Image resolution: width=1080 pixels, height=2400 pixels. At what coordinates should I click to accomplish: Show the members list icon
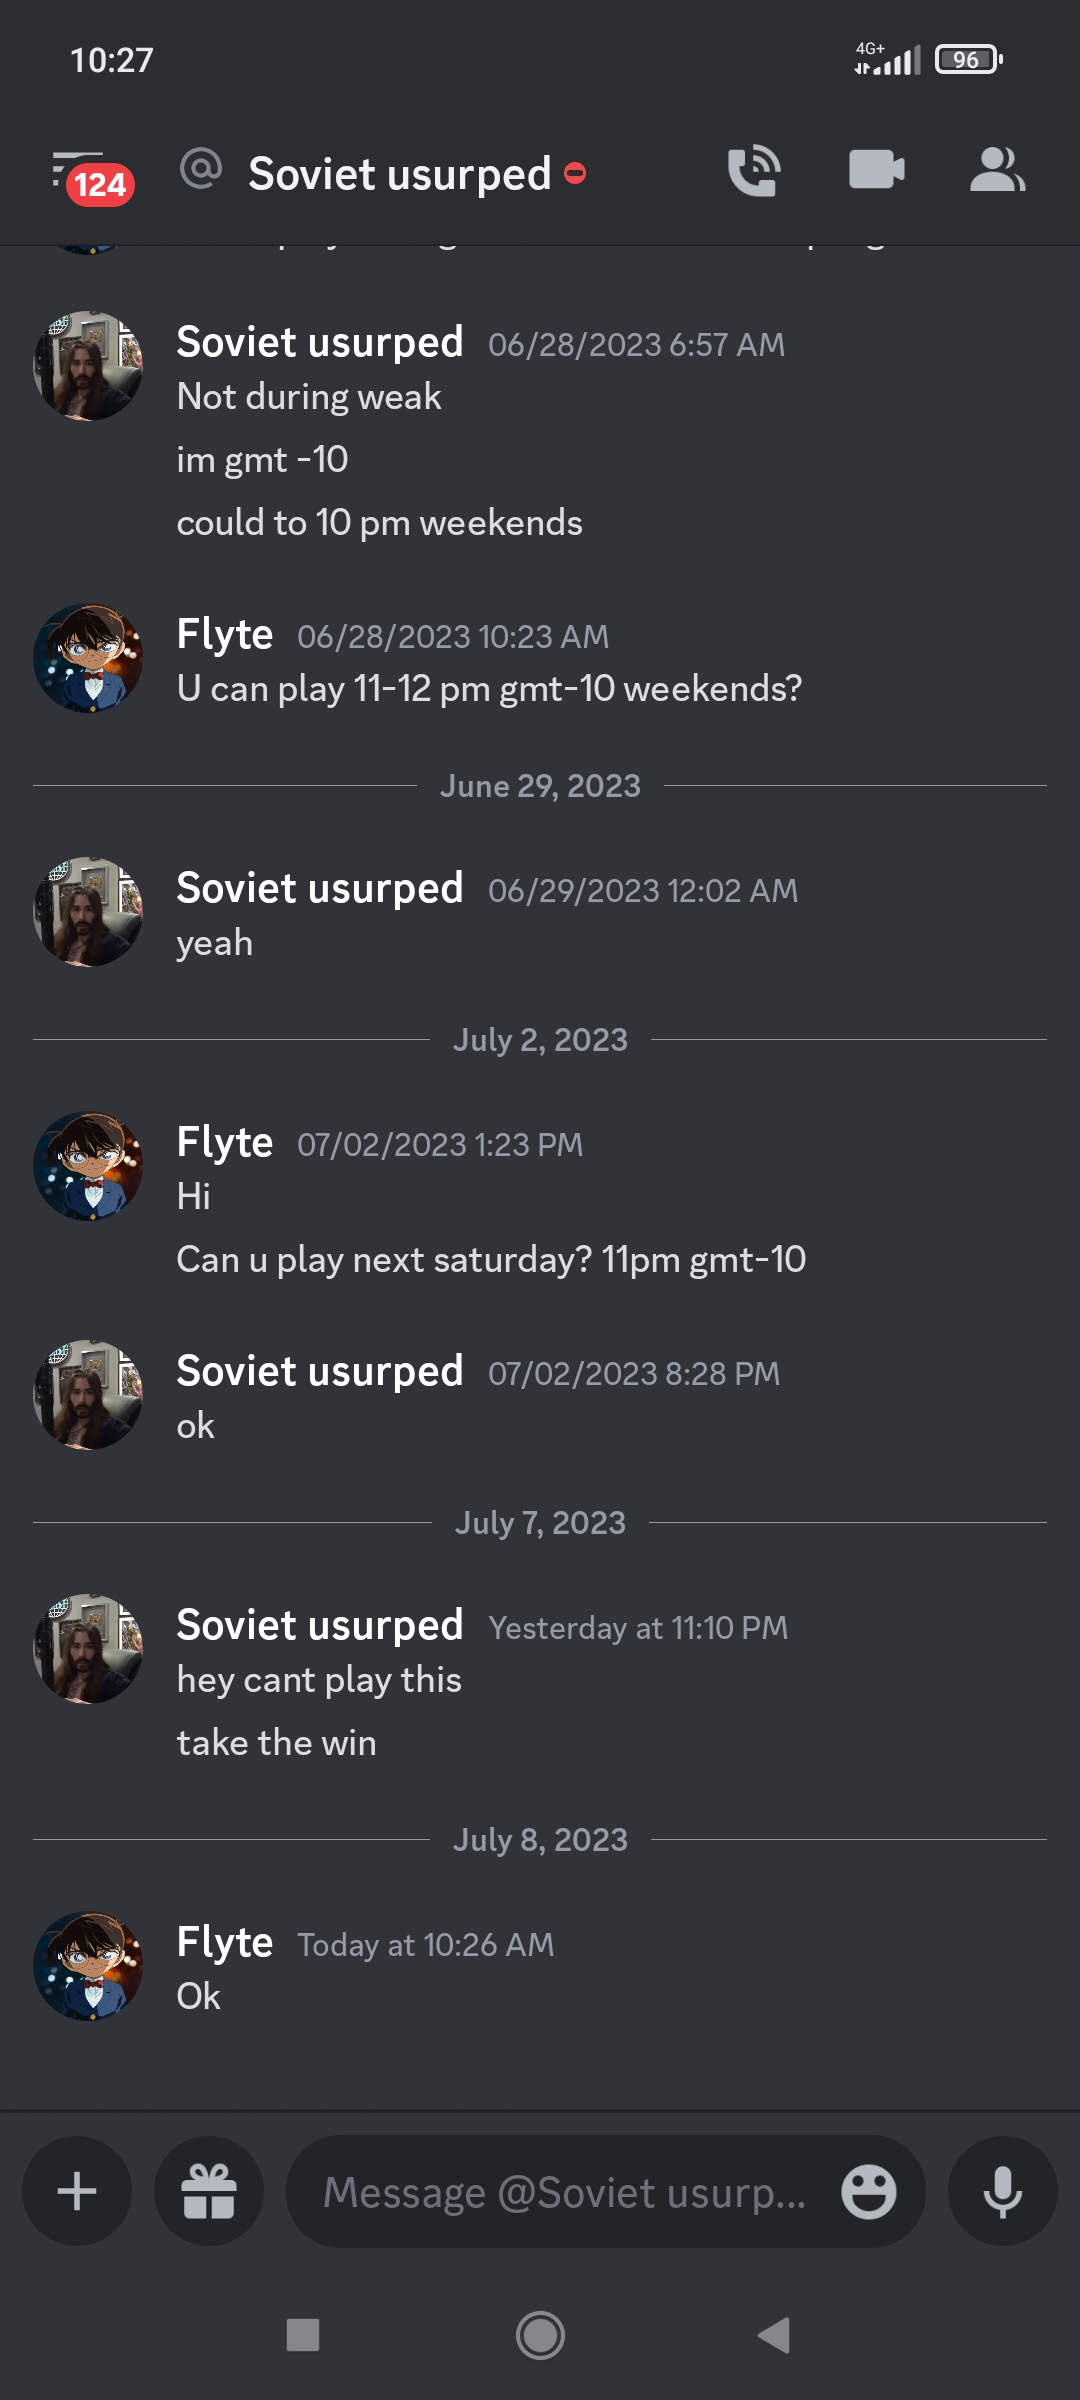pos(997,170)
